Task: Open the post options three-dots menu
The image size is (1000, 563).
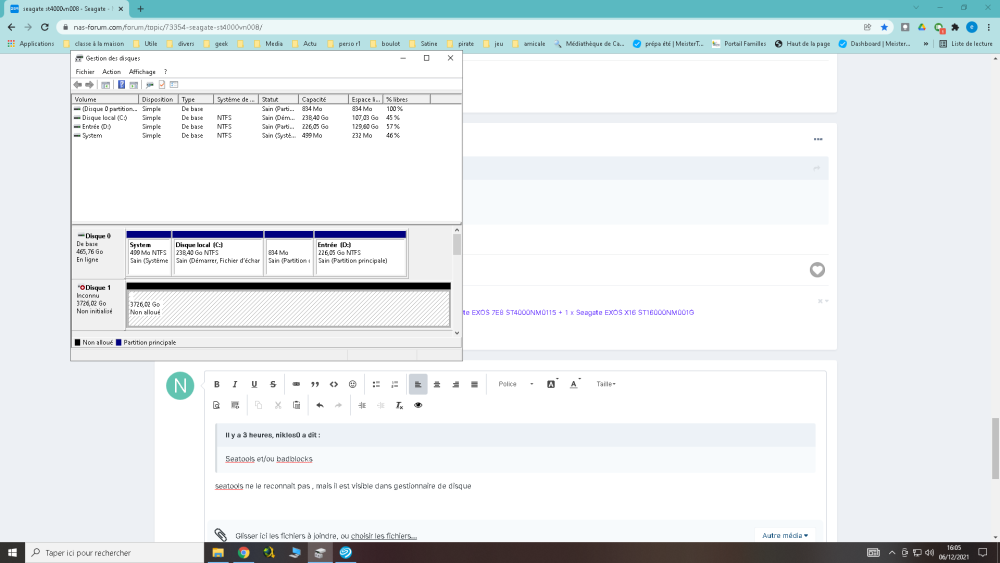Action: (x=818, y=139)
